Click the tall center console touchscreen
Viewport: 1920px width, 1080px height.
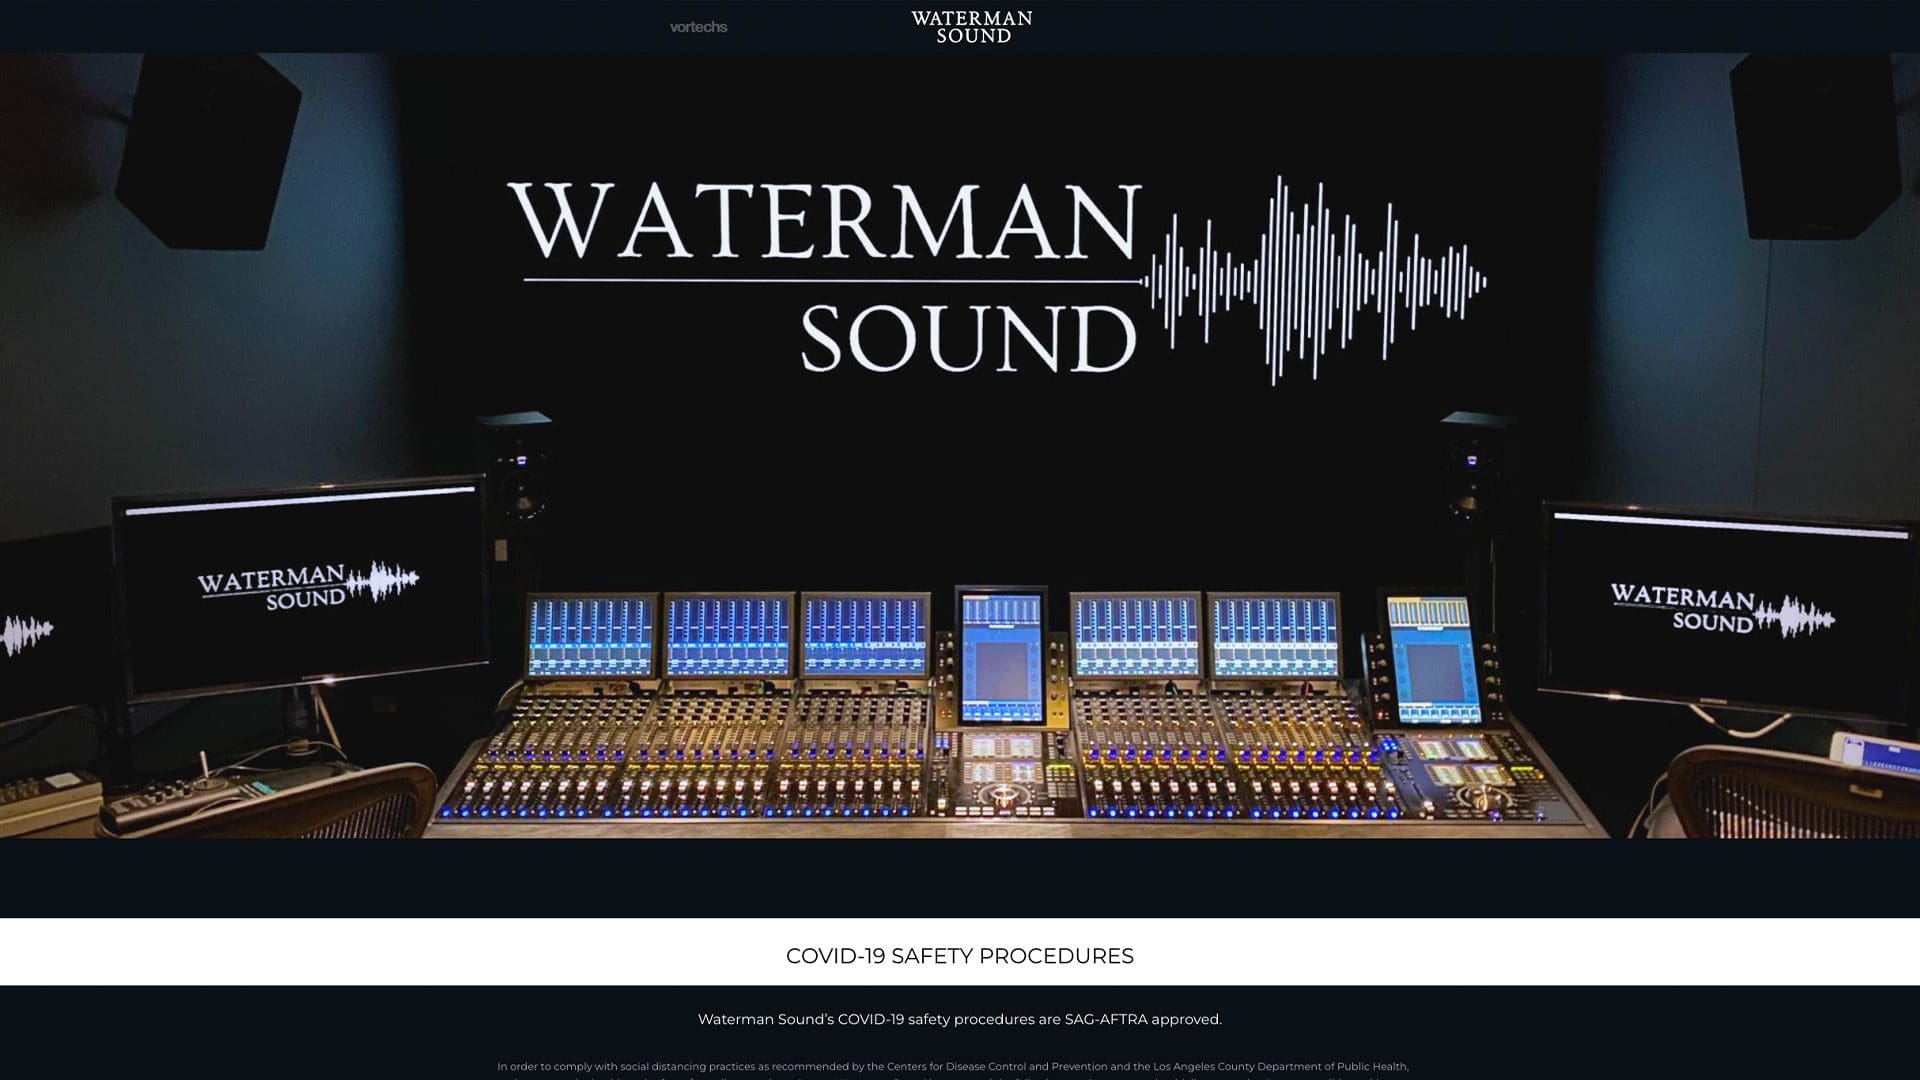tap(1001, 655)
